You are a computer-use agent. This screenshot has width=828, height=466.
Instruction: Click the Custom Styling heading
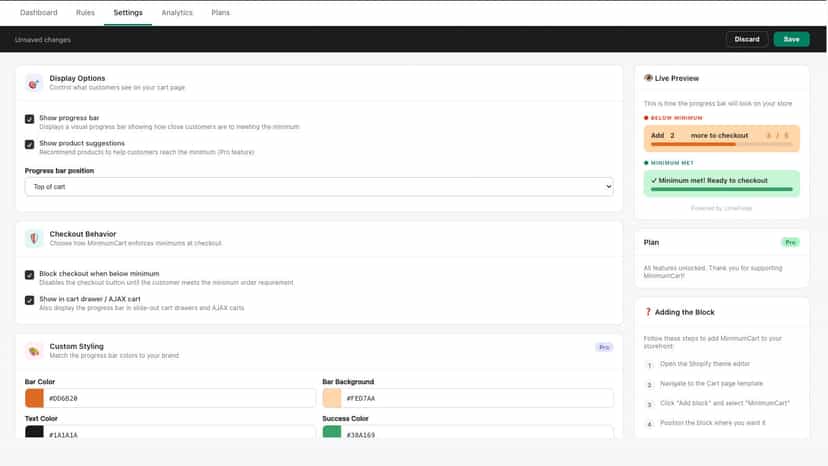(x=77, y=347)
